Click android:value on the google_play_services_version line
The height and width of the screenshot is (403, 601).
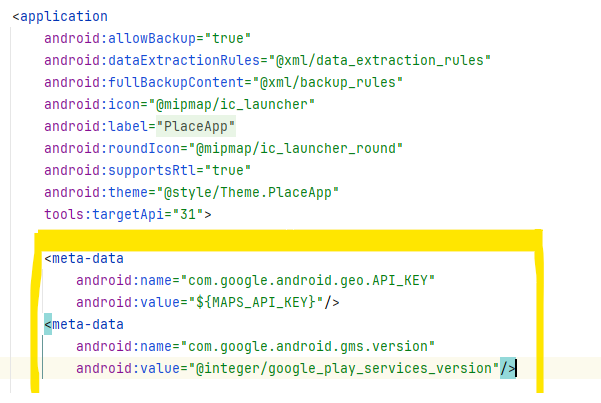pos(128,368)
